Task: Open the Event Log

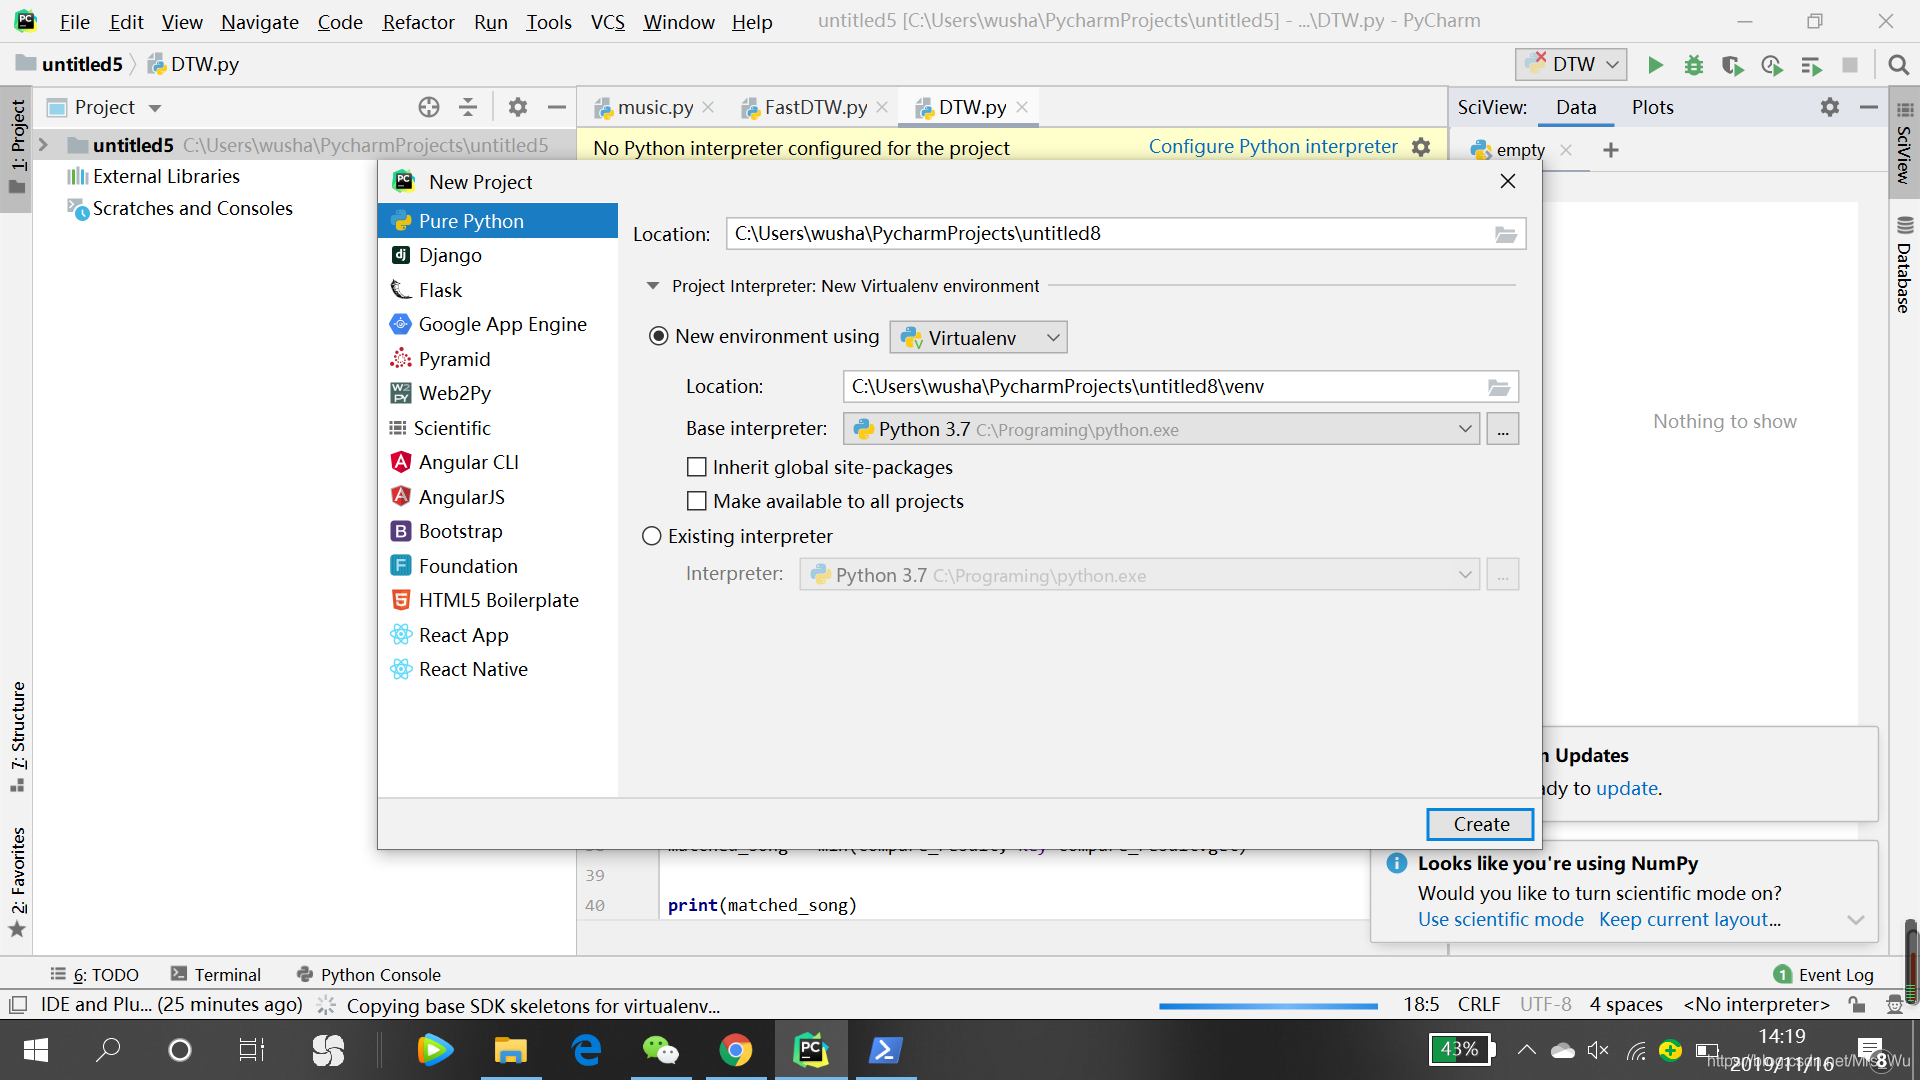Action: pyautogui.click(x=1823, y=975)
